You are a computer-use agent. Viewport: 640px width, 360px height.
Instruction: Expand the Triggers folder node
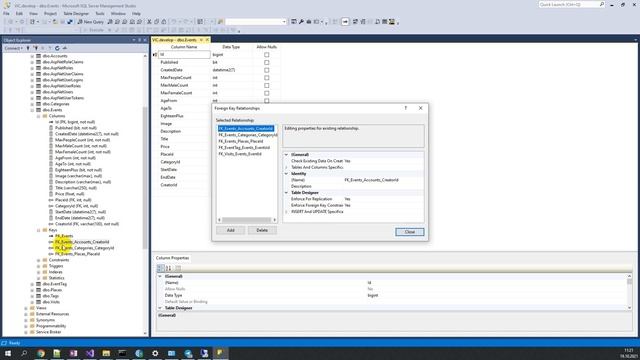pos(39,266)
